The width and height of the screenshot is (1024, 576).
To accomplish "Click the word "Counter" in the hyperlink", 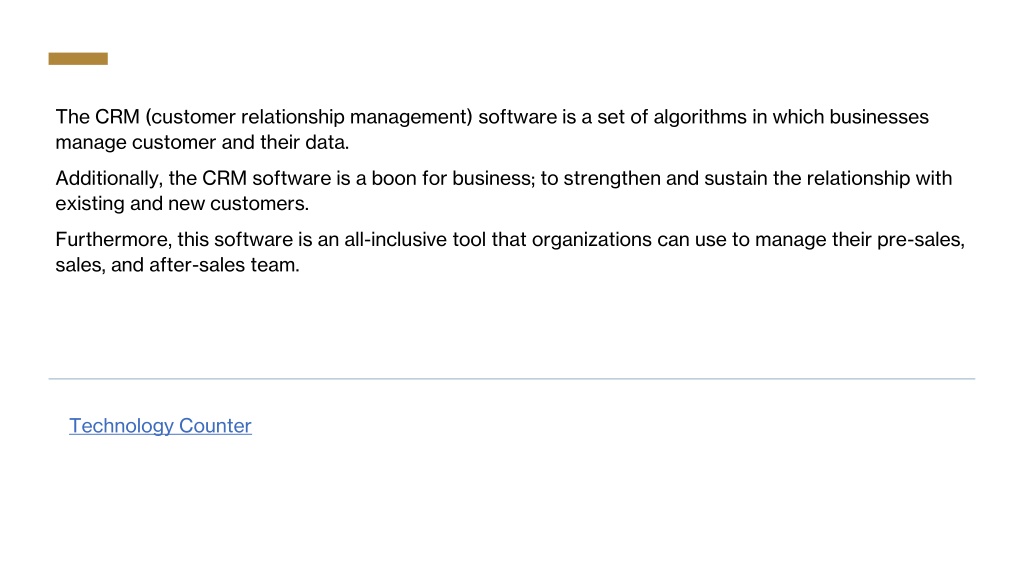I will 215,426.
